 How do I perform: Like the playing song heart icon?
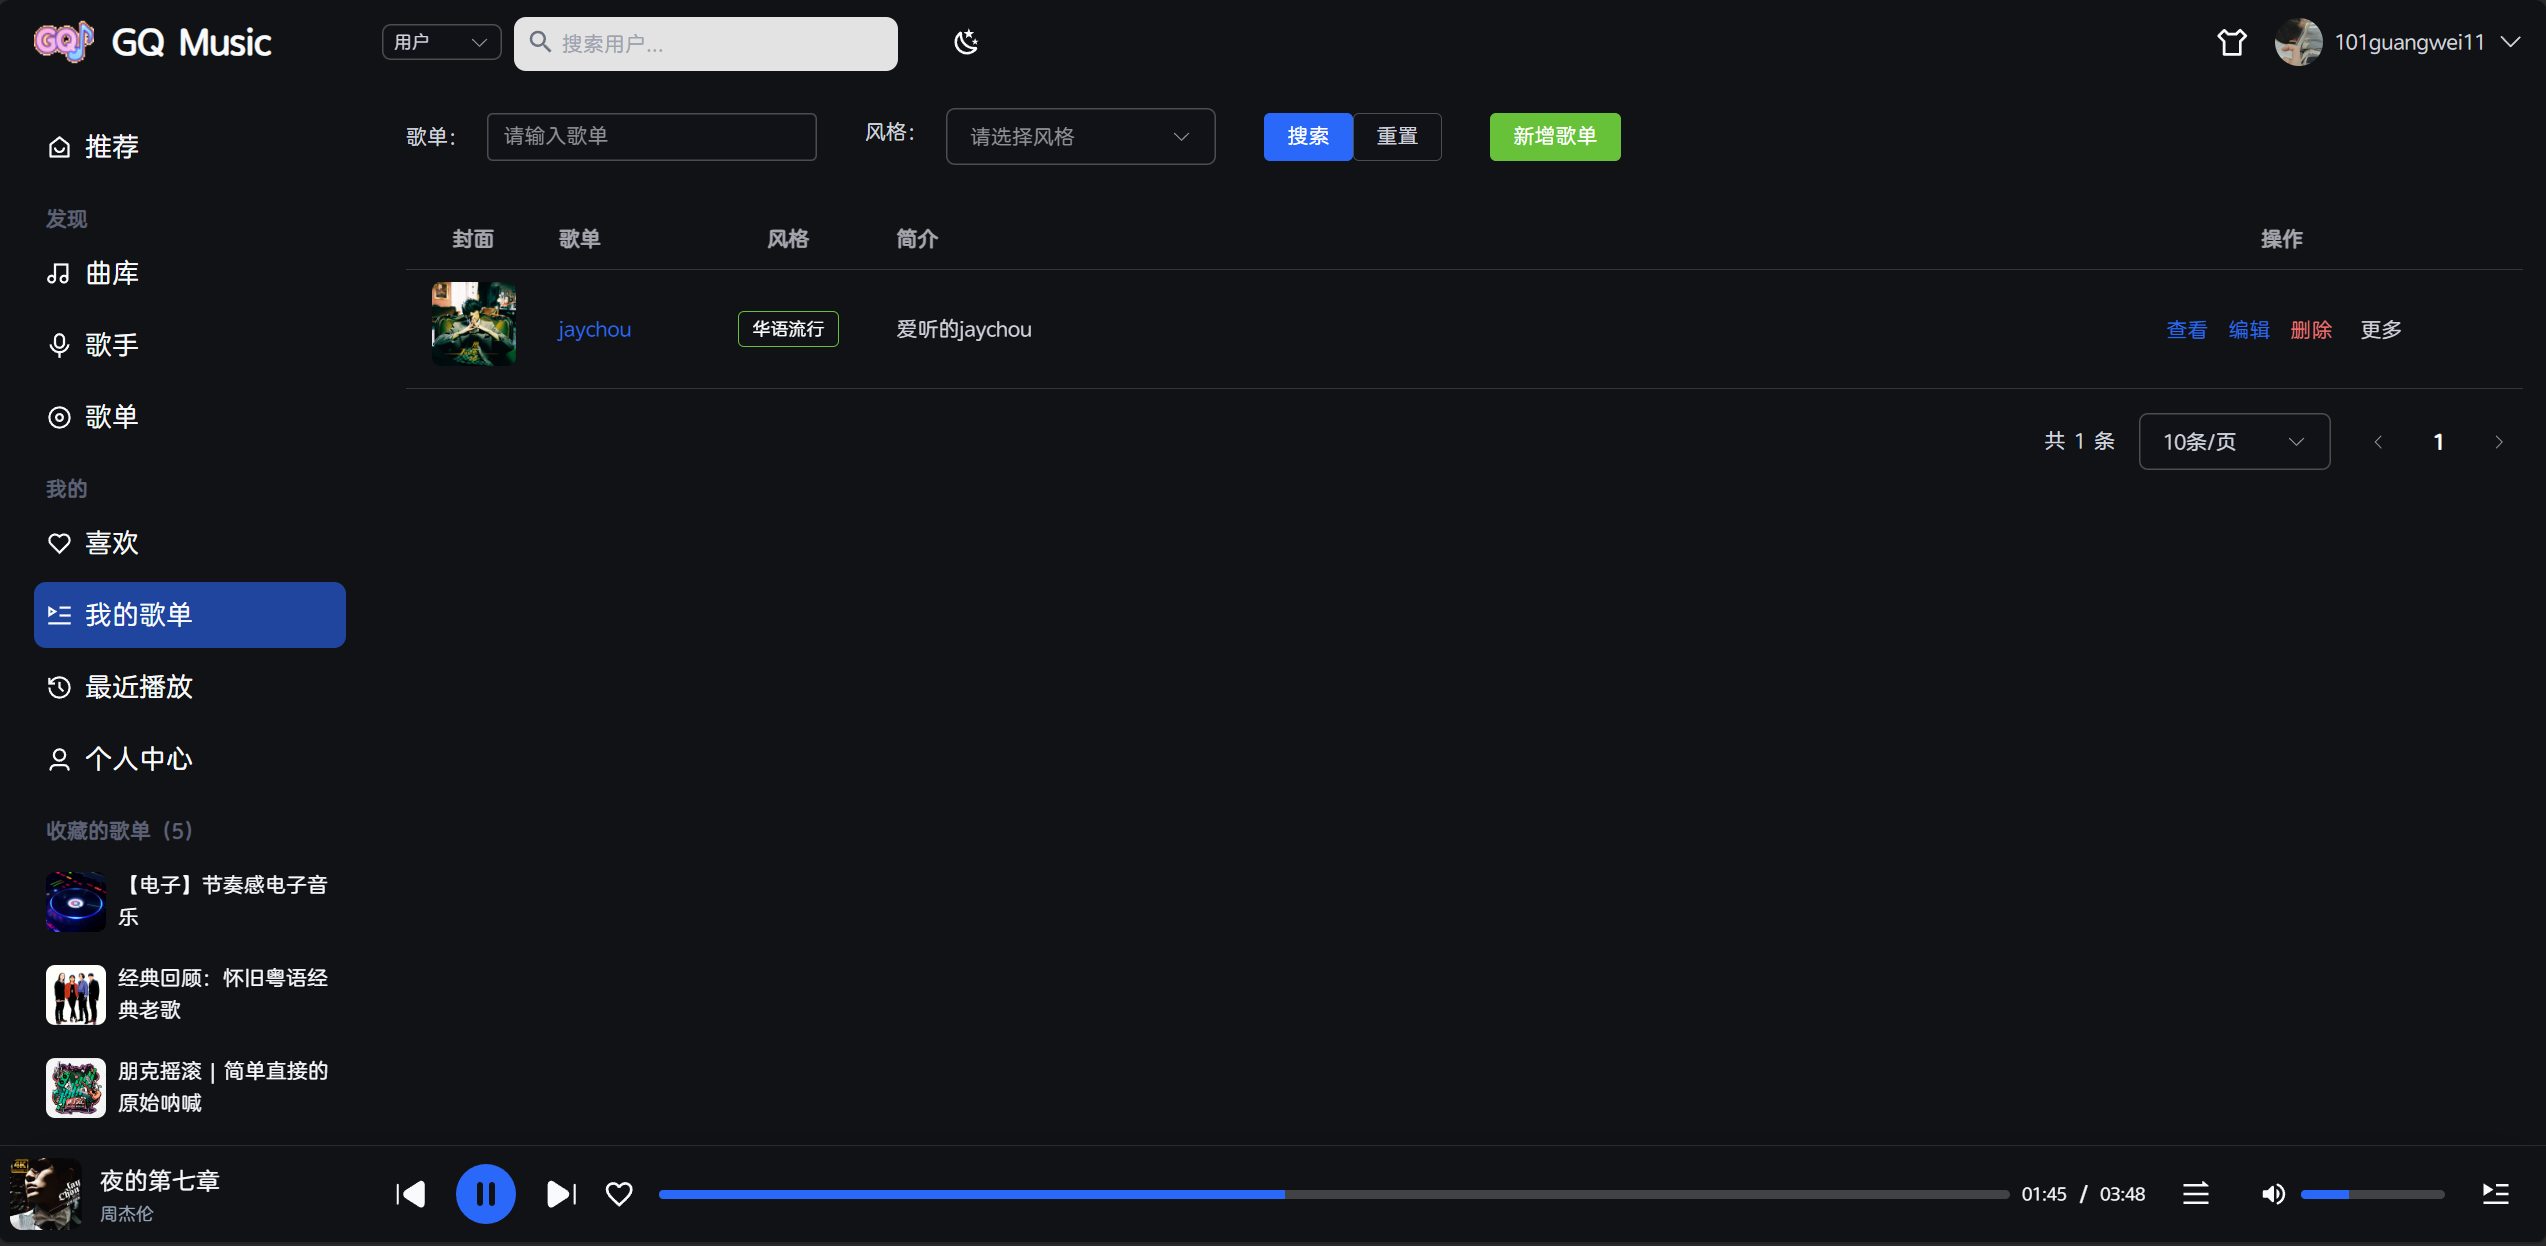point(619,1193)
